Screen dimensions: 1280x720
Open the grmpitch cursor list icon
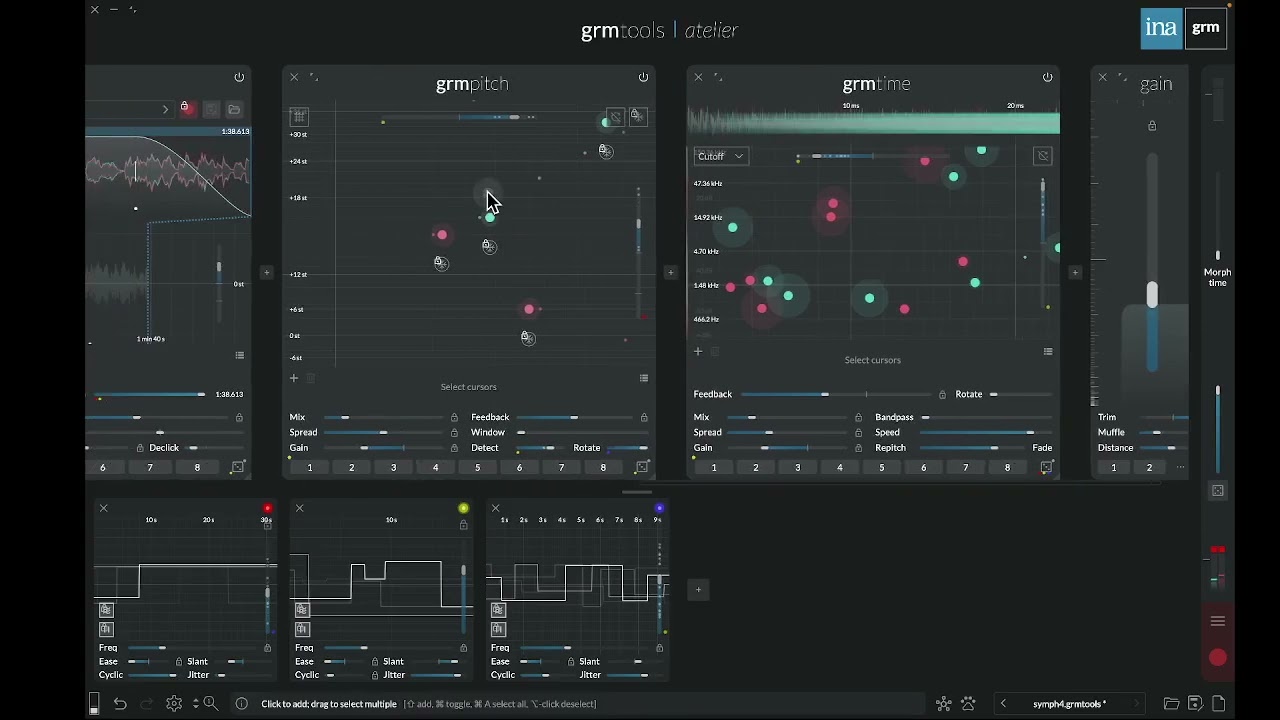tap(644, 378)
